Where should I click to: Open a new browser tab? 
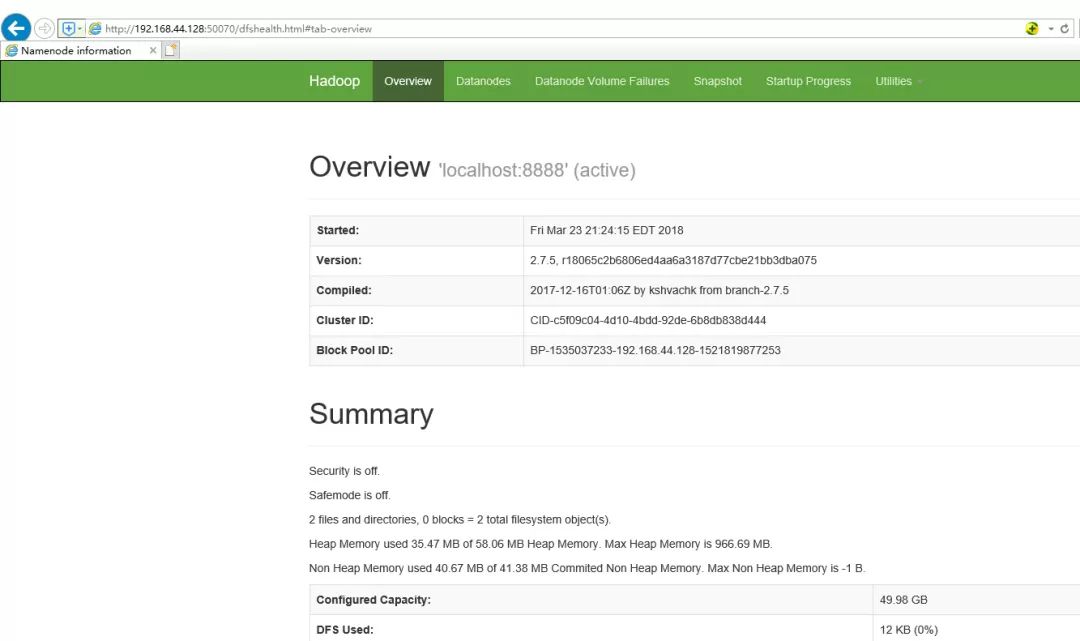click(x=171, y=50)
